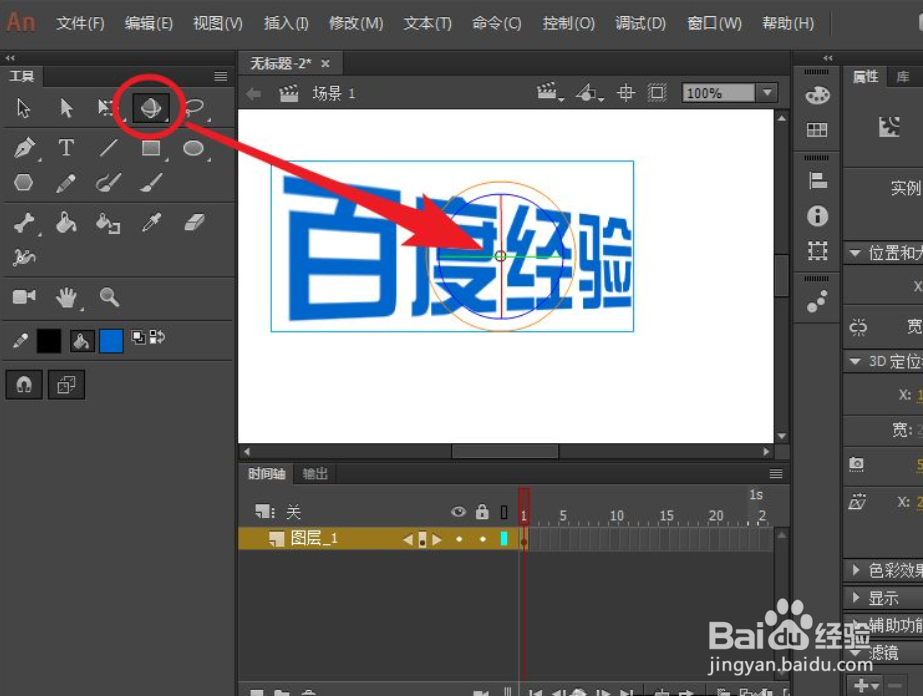Select the Width tool
923x696 pixels.
[24, 257]
